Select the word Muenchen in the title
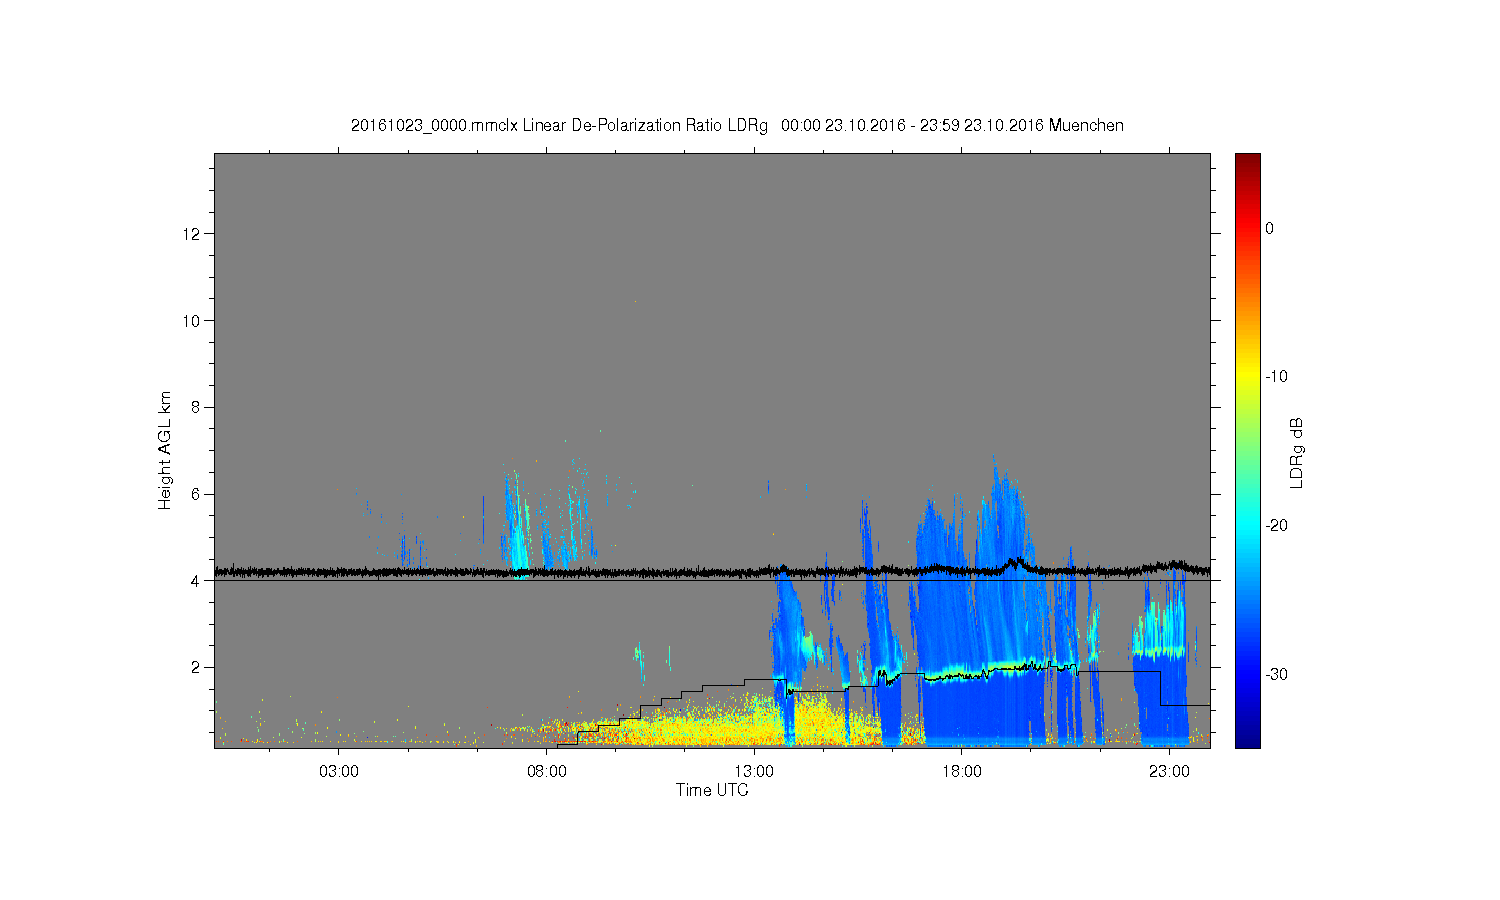This screenshot has height=900, width=1500. point(1086,126)
